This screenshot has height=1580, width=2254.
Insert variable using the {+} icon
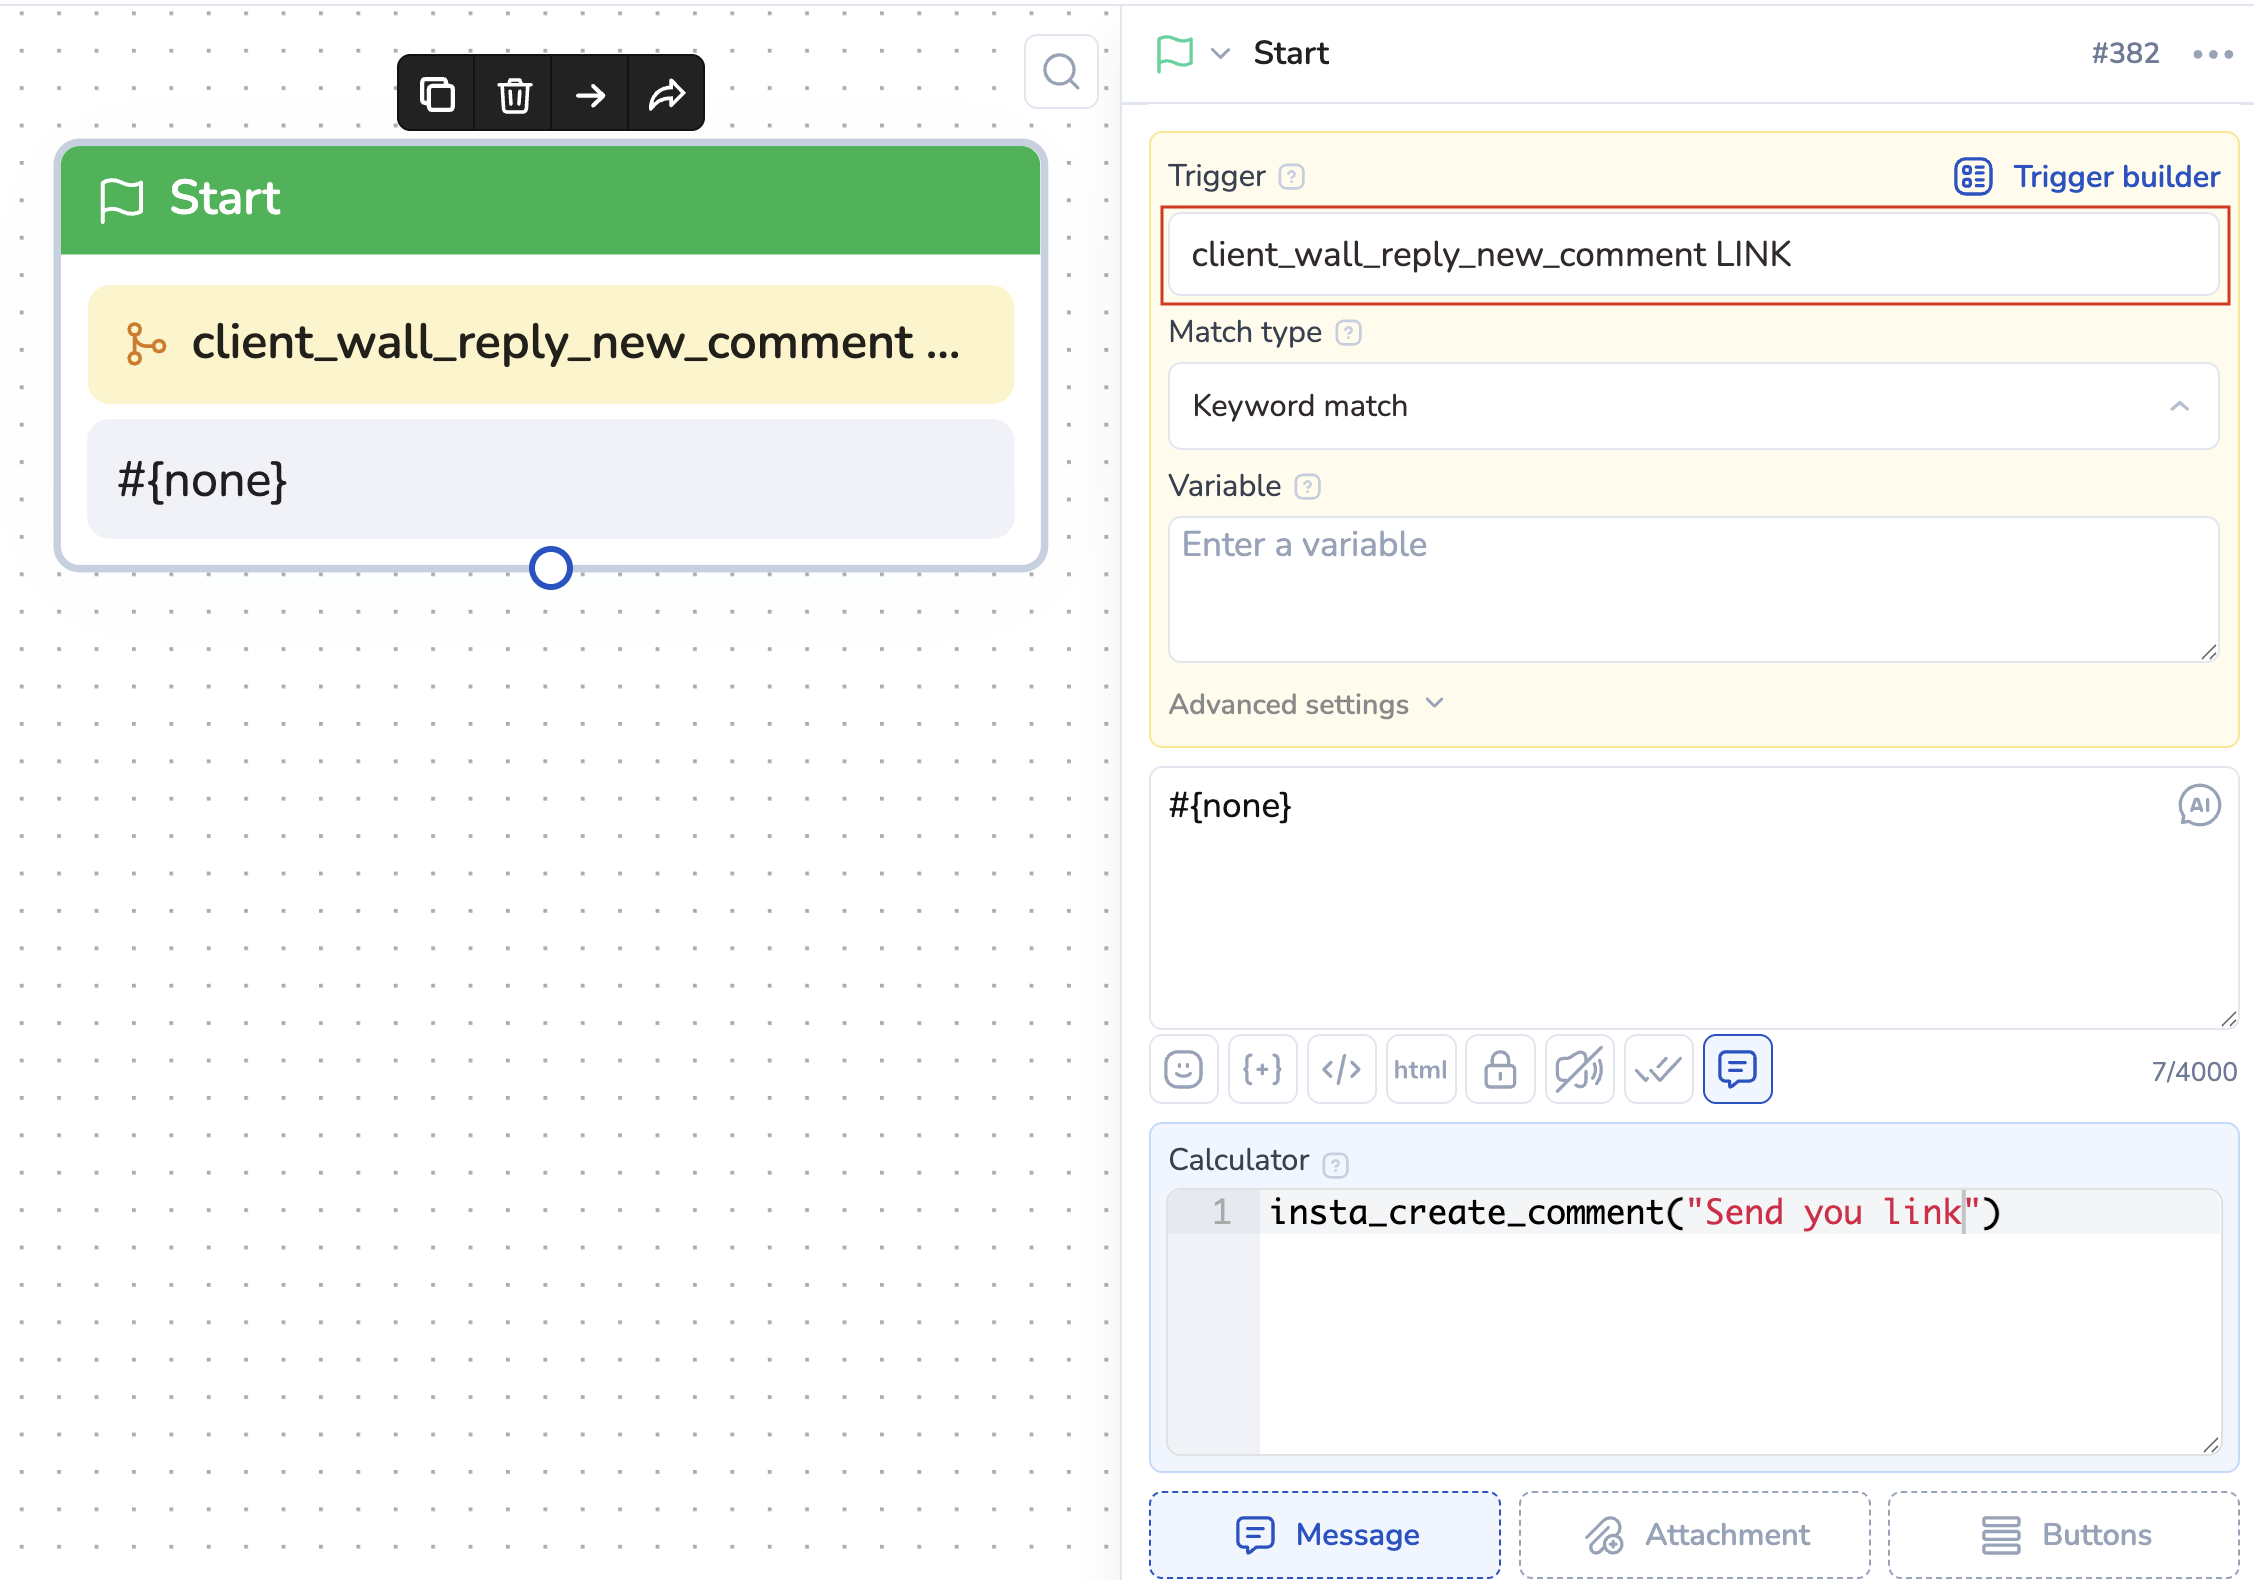click(x=1262, y=1069)
